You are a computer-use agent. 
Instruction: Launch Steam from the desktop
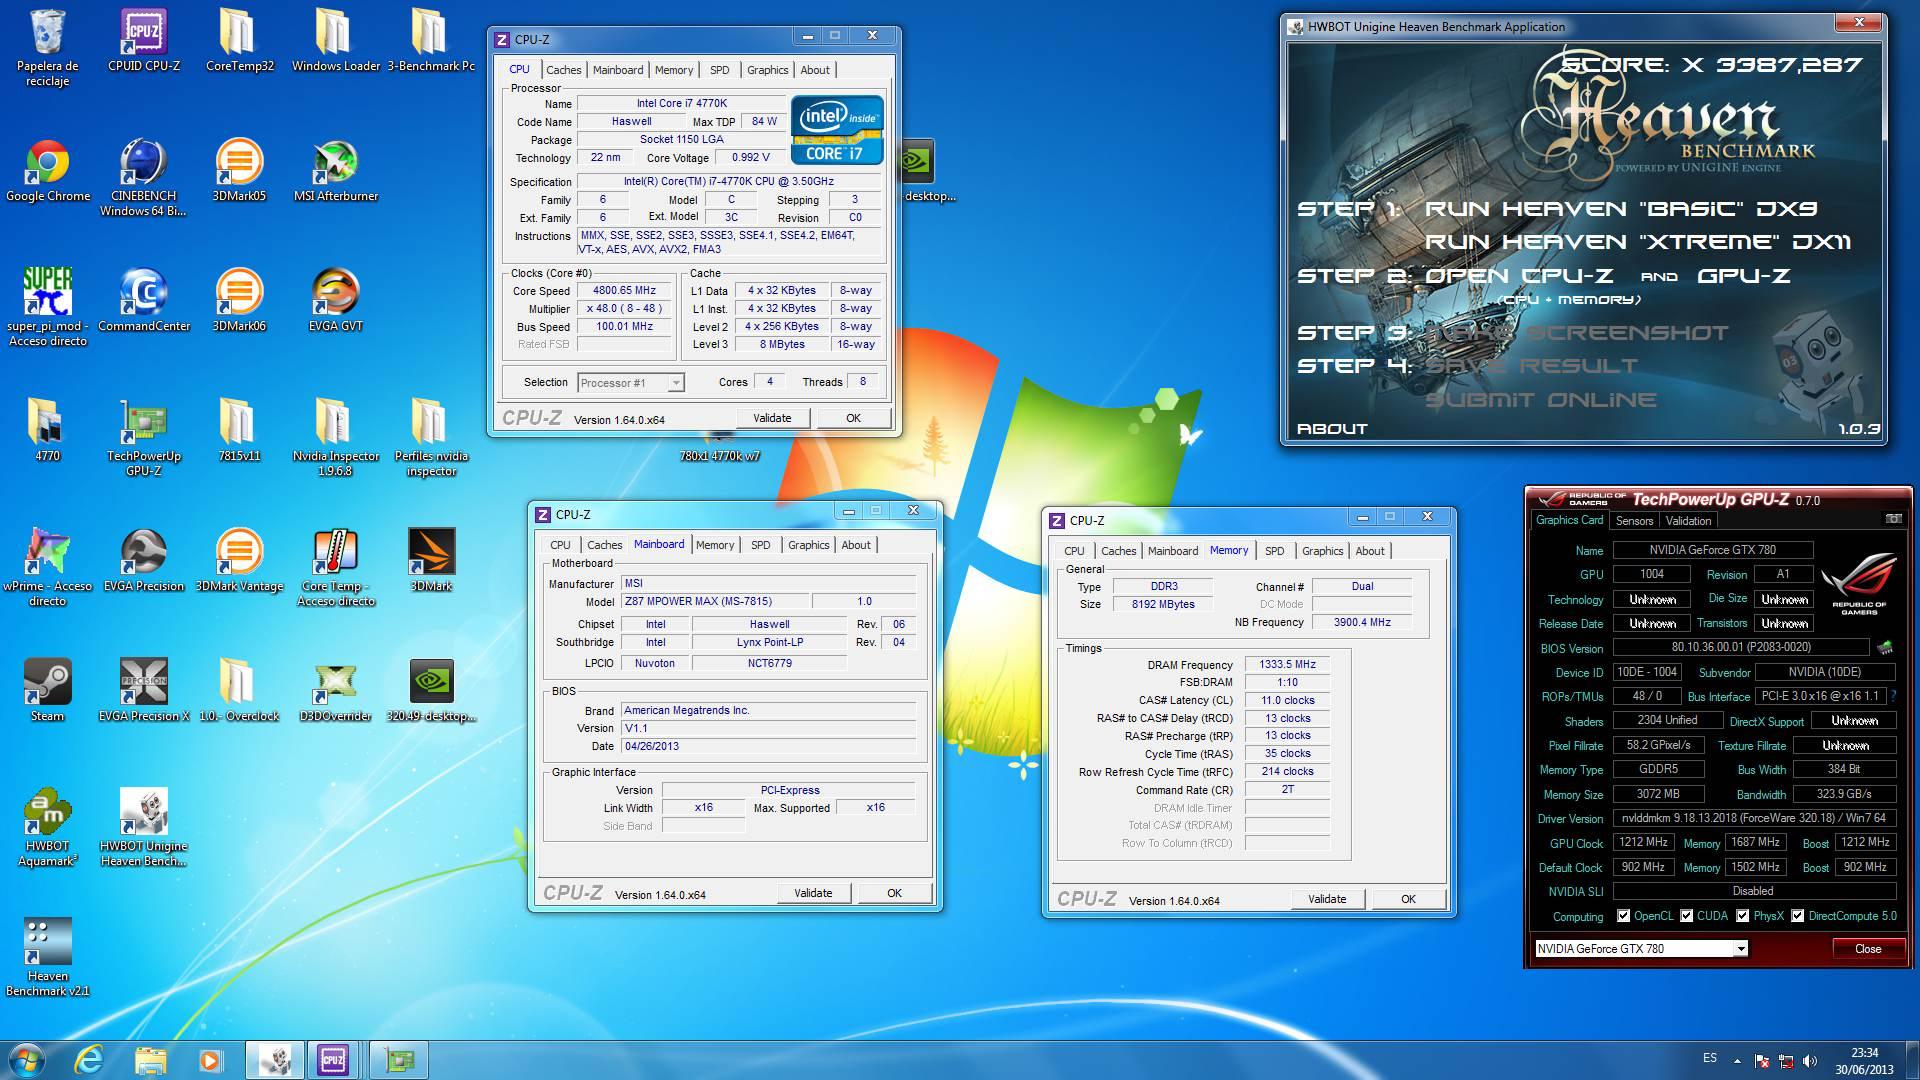(47, 691)
